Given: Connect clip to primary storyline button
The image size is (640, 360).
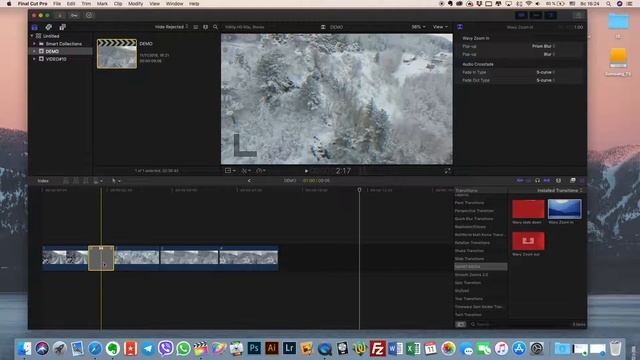Looking at the screenshot, I should coord(66,180).
